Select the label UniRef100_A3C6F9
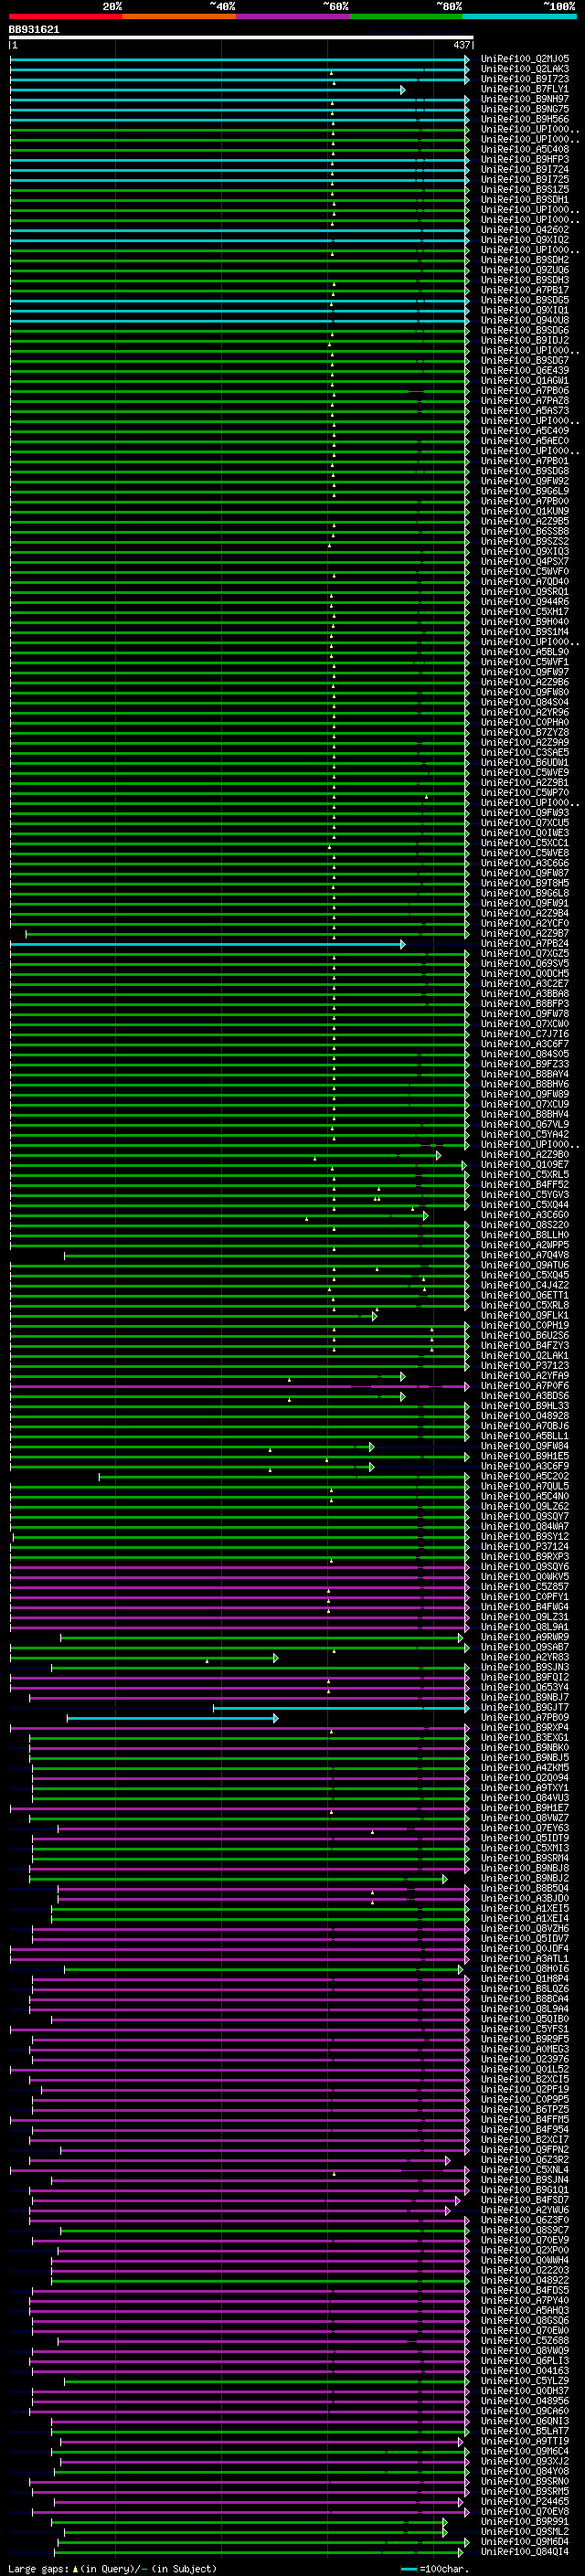The width and height of the screenshot is (585, 2576). [525, 1467]
